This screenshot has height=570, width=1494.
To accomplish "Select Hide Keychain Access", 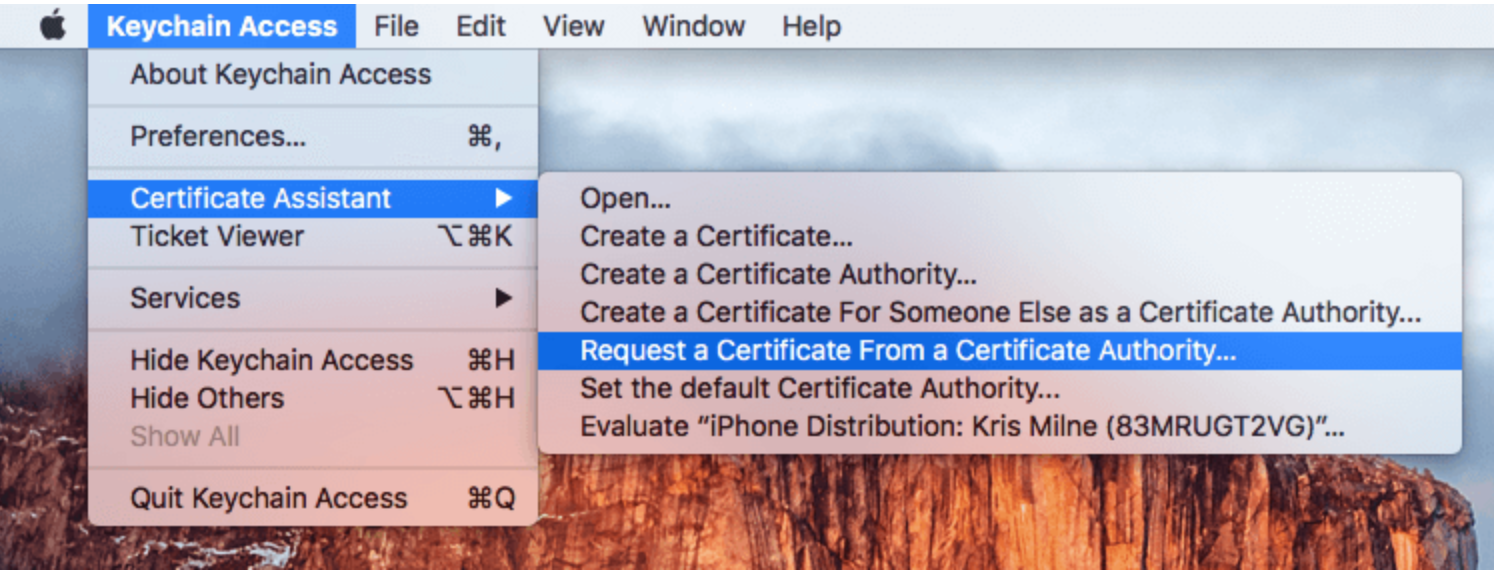I will pyautogui.click(x=313, y=360).
